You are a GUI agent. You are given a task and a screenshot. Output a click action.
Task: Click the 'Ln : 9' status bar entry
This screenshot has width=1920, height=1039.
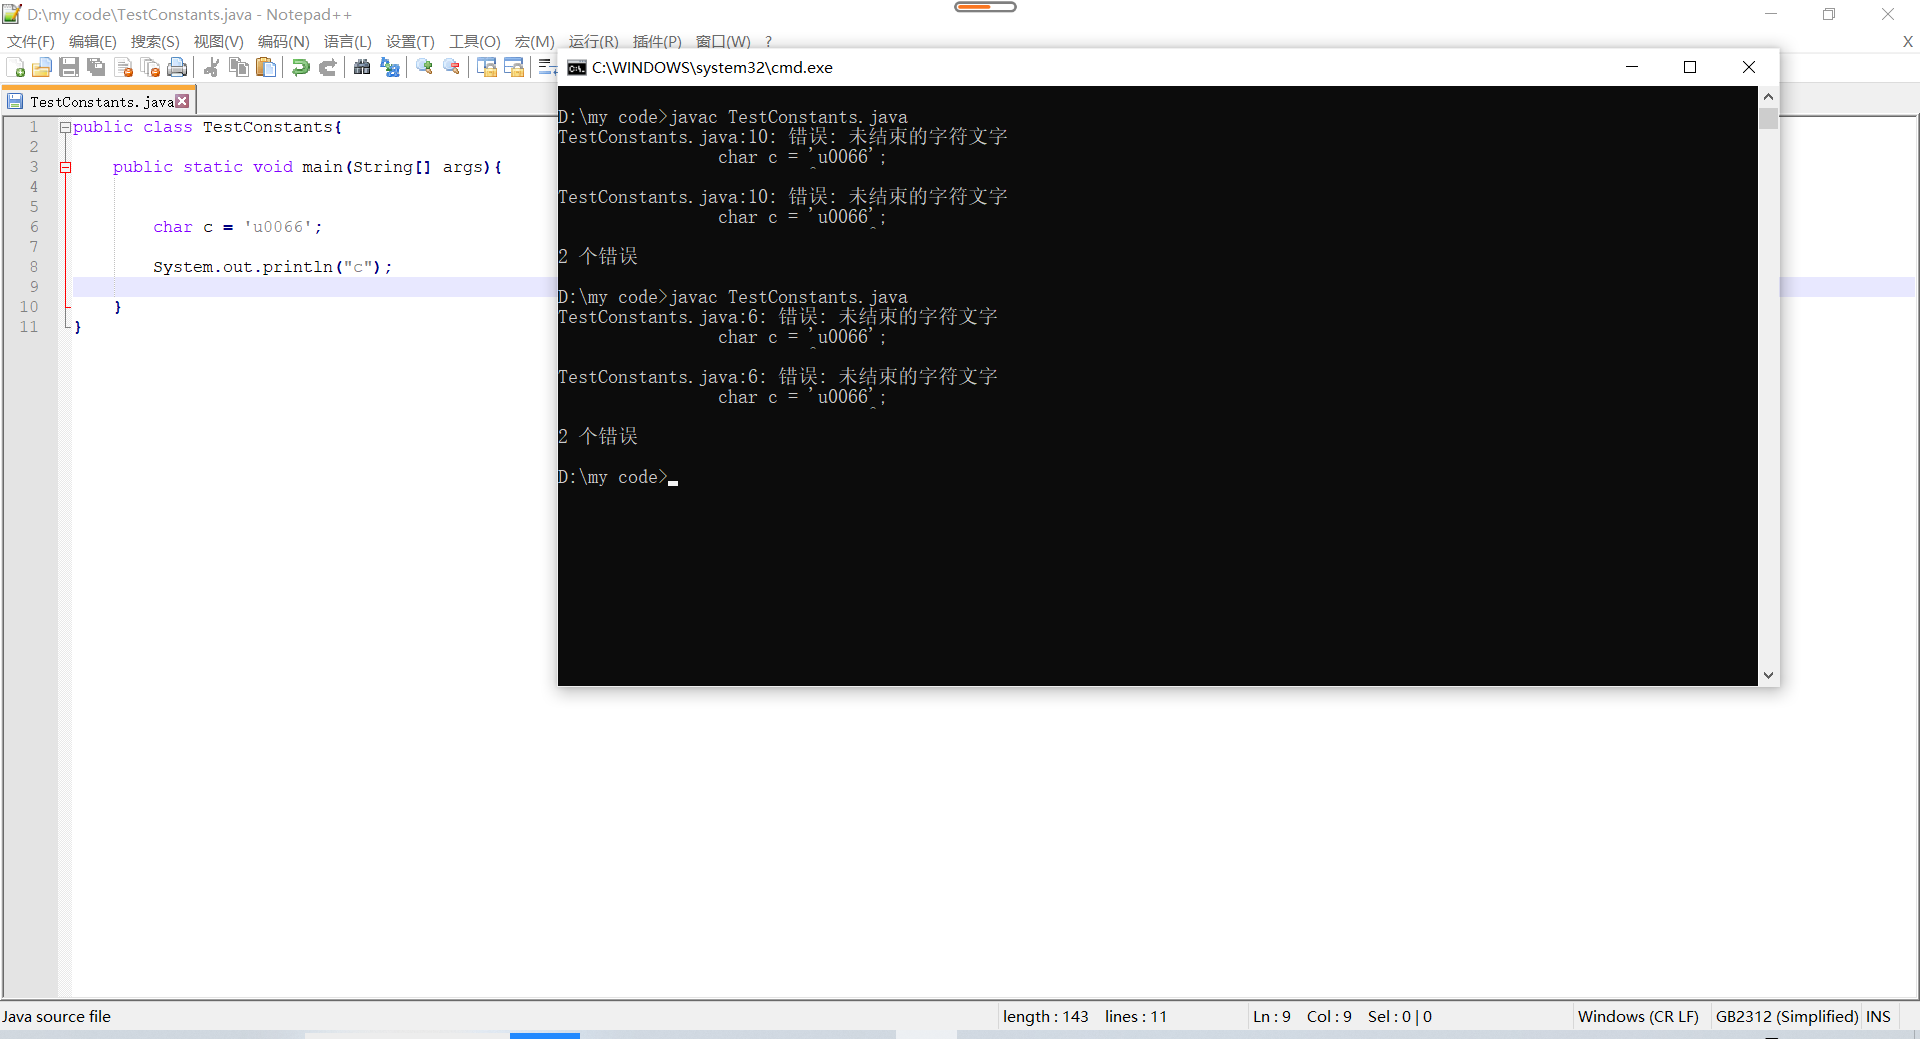point(1272,1016)
